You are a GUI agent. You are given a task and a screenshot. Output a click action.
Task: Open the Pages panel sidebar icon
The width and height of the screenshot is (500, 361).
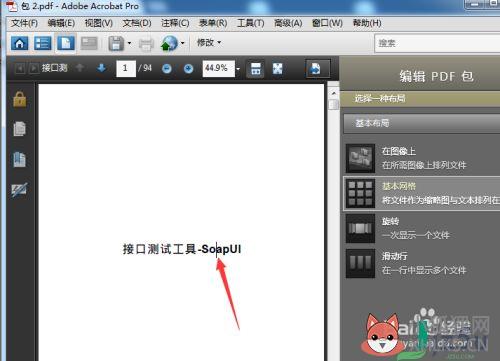coord(19,129)
